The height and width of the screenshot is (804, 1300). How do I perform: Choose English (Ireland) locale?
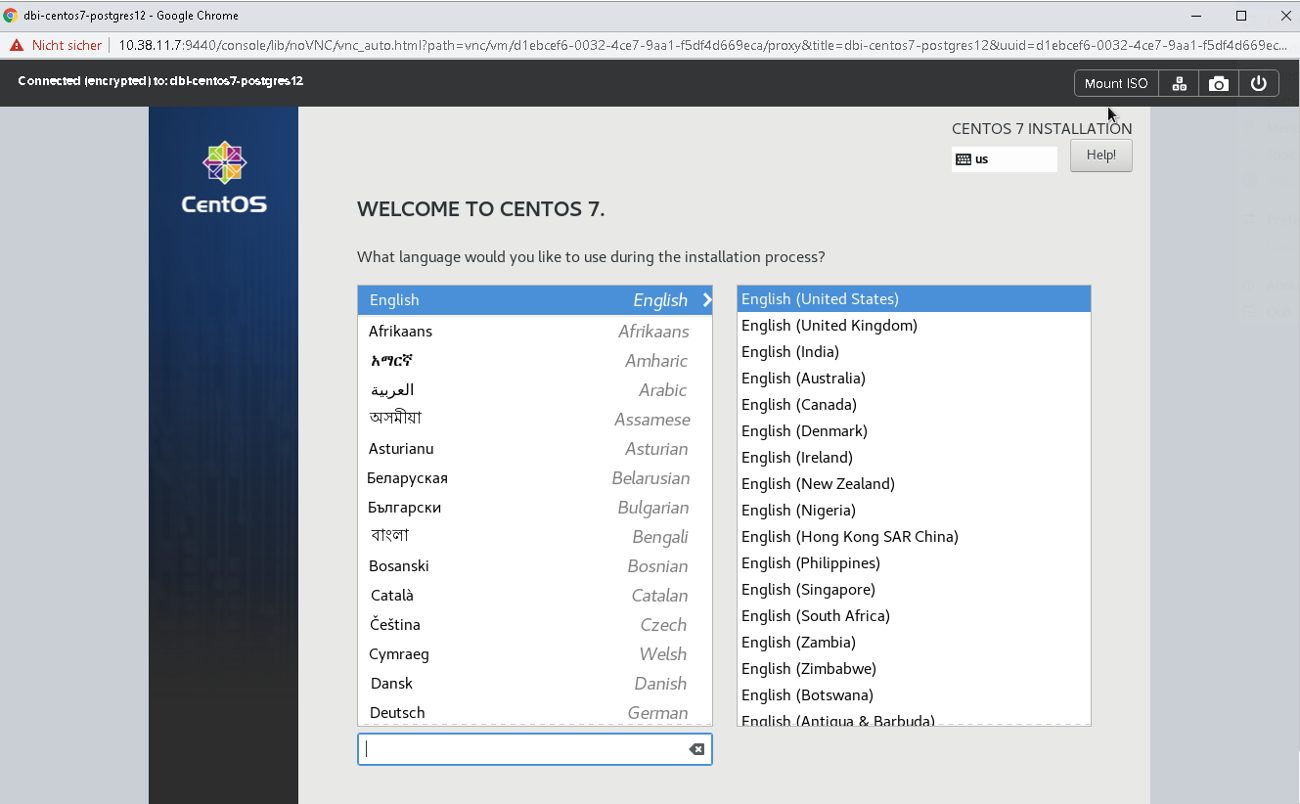[914, 457]
